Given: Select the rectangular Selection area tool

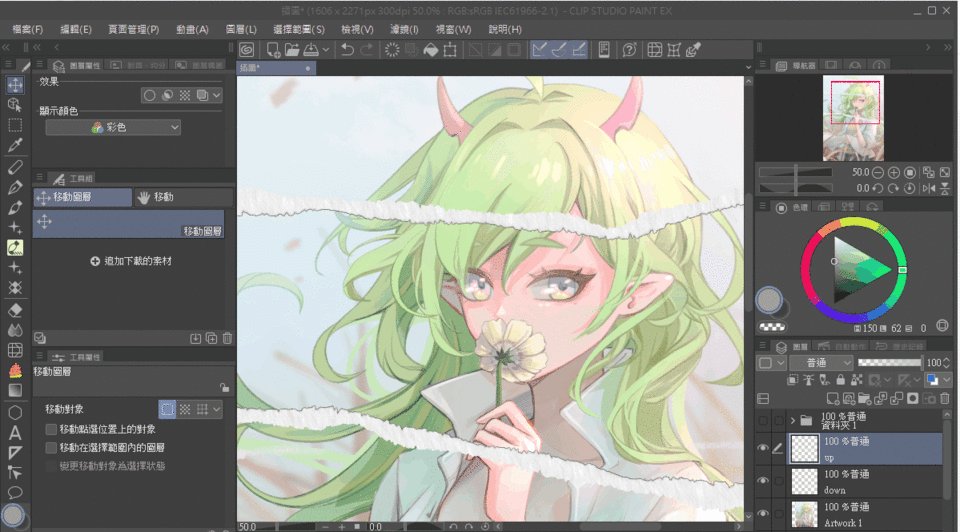Looking at the screenshot, I should [15, 125].
